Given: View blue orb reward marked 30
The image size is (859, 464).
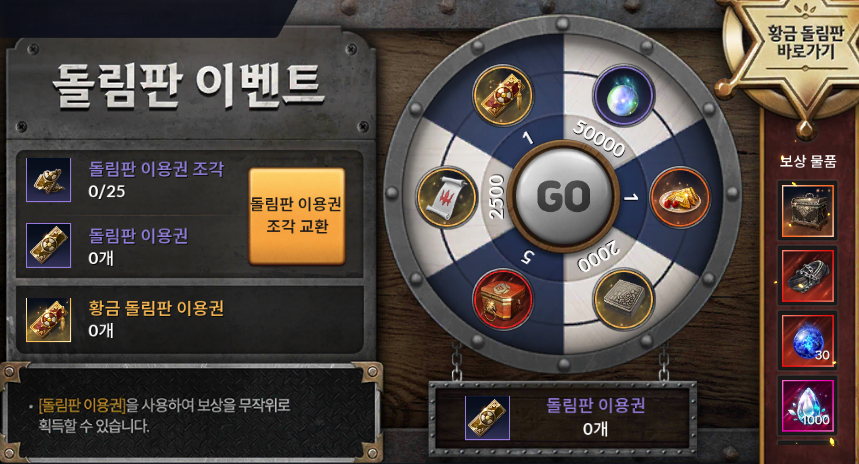Looking at the screenshot, I should point(808,341).
